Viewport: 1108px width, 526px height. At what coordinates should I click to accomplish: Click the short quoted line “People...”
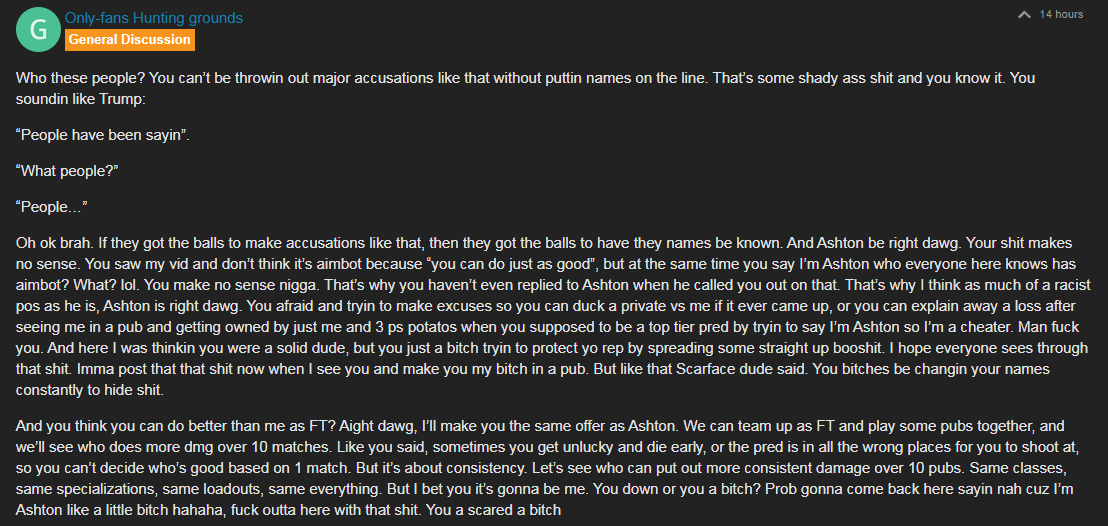pyautogui.click(x=52, y=206)
